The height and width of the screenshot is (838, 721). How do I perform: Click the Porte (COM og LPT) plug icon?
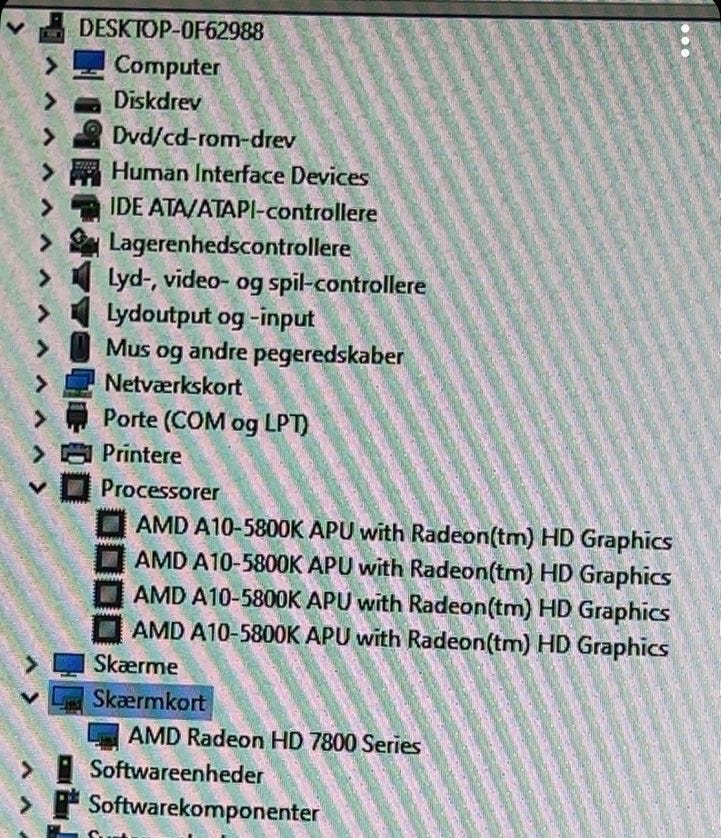tap(77, 417)
